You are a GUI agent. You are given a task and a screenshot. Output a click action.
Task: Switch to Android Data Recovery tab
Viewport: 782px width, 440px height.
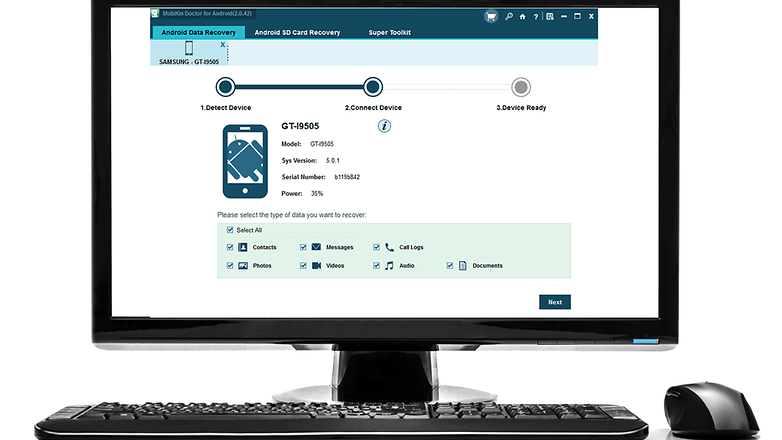coord(198,32)
